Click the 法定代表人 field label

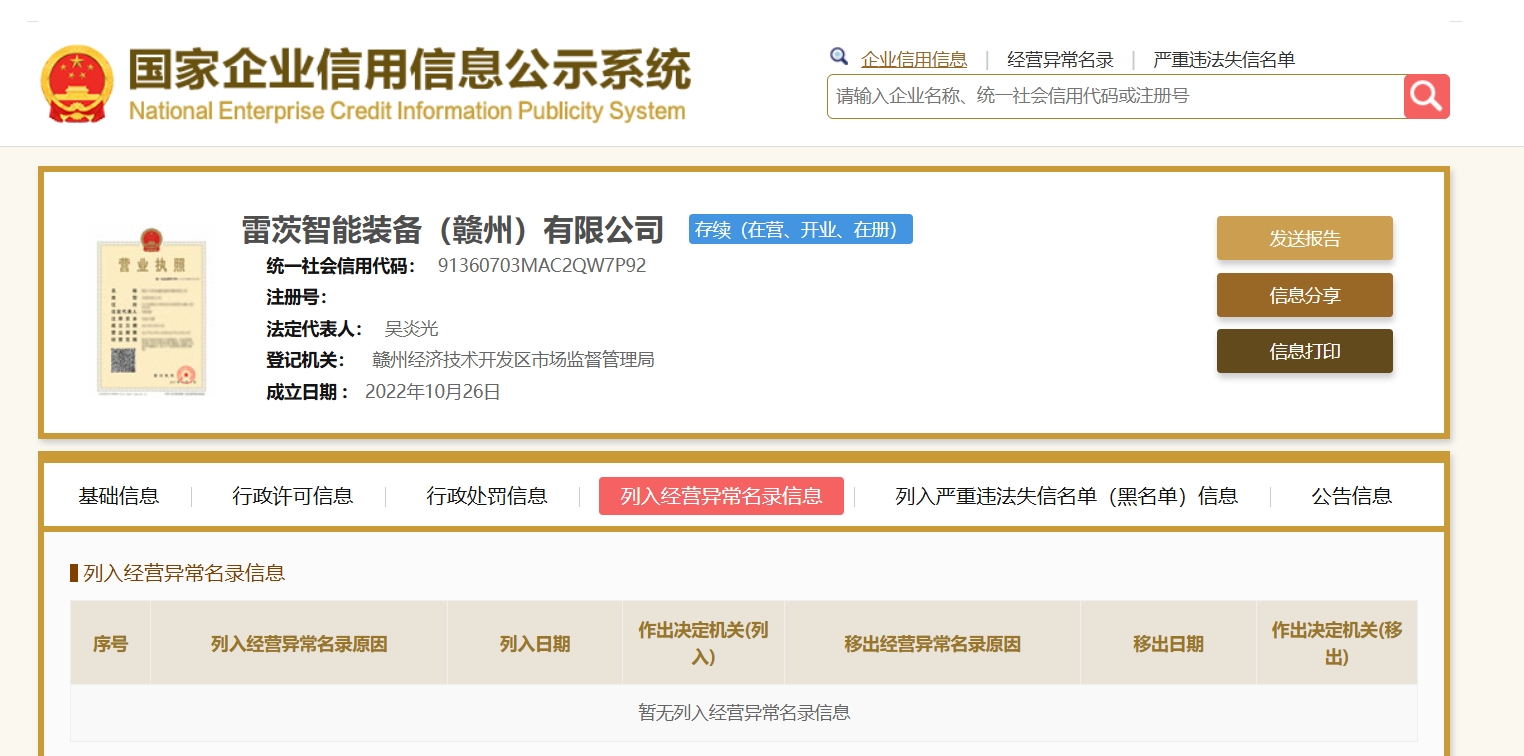click(315, 329)
